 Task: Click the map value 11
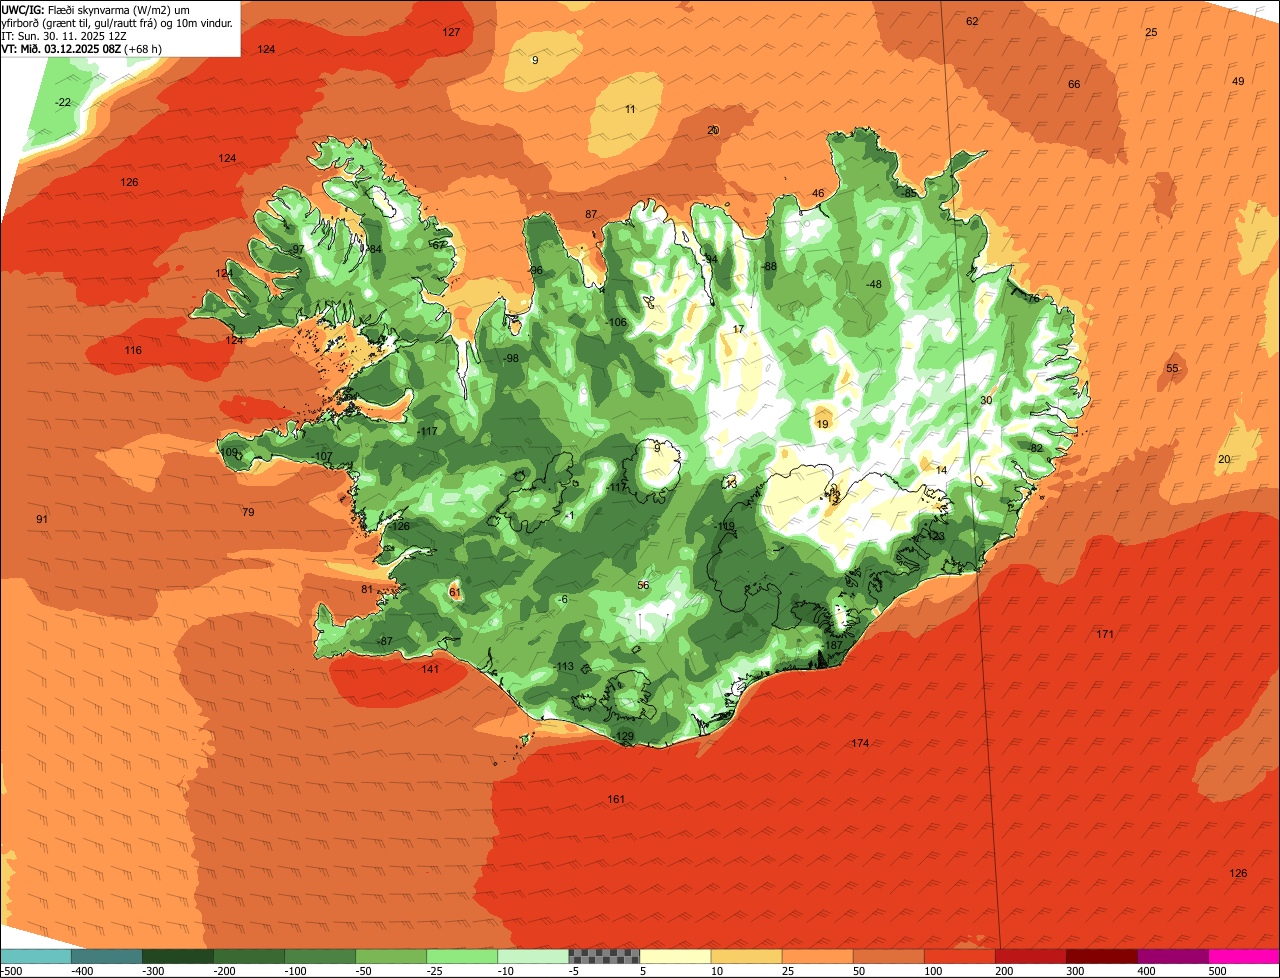point(630,109)
